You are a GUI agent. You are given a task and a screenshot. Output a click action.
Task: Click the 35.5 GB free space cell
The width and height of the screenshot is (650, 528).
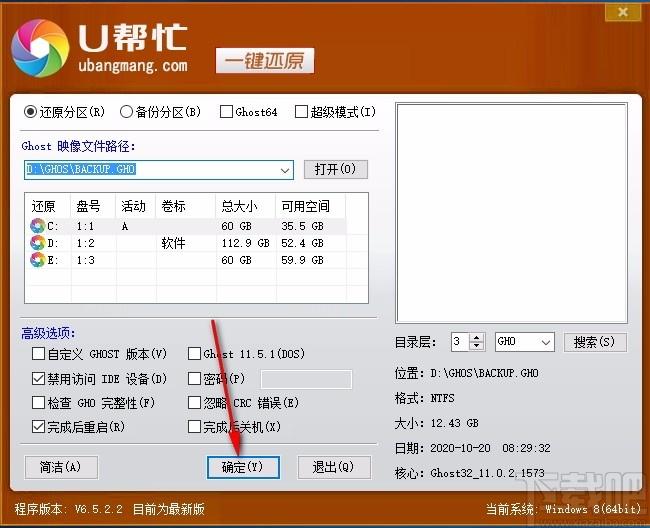[302, 226]
